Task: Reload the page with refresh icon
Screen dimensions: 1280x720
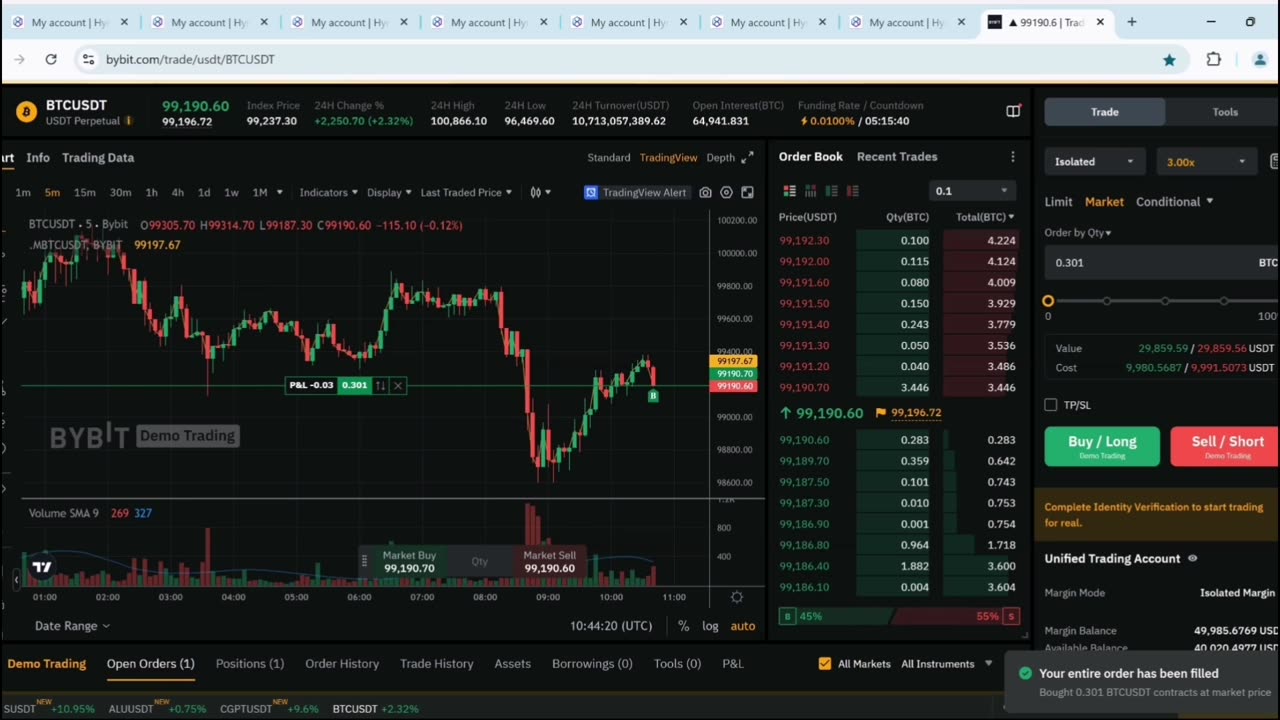Action: pyautogui.click(x=51, y=59)
